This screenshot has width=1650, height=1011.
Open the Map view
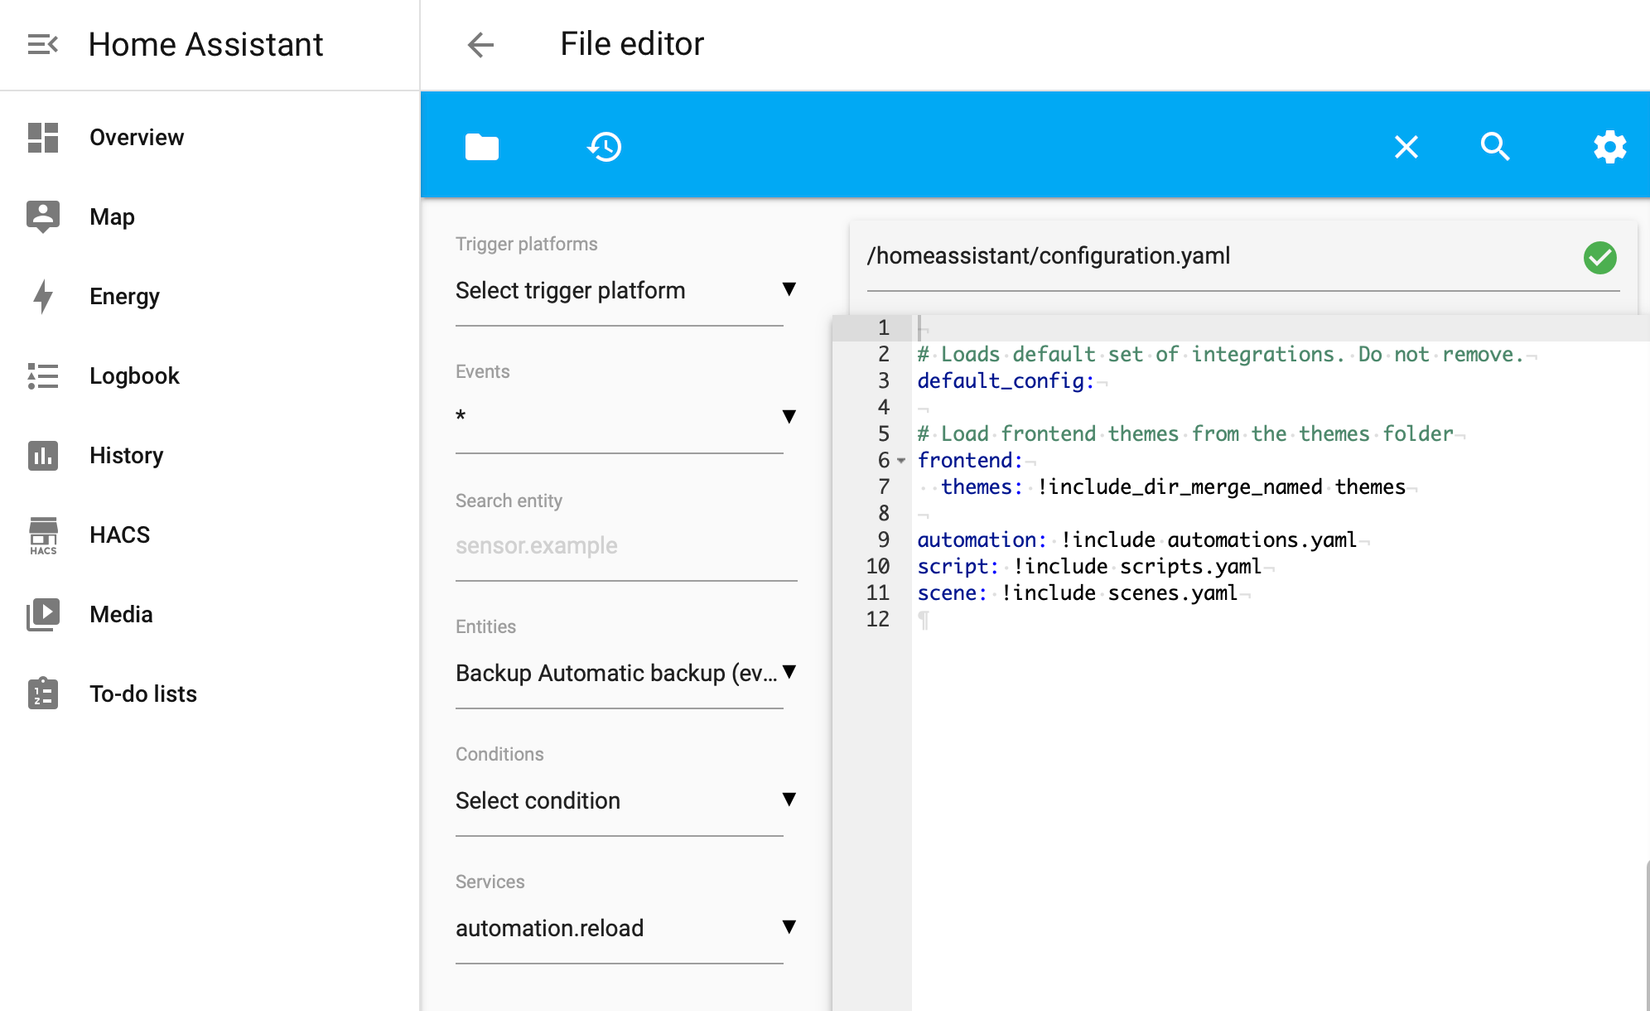point(42,216)
